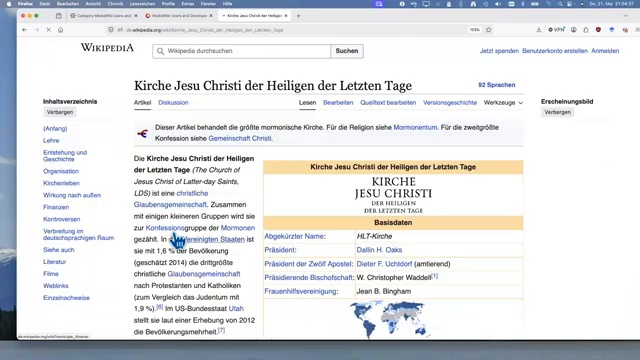The image size is (640, 360).
Task: Click the blue hat extension icon
Action: tap(611, 30)
